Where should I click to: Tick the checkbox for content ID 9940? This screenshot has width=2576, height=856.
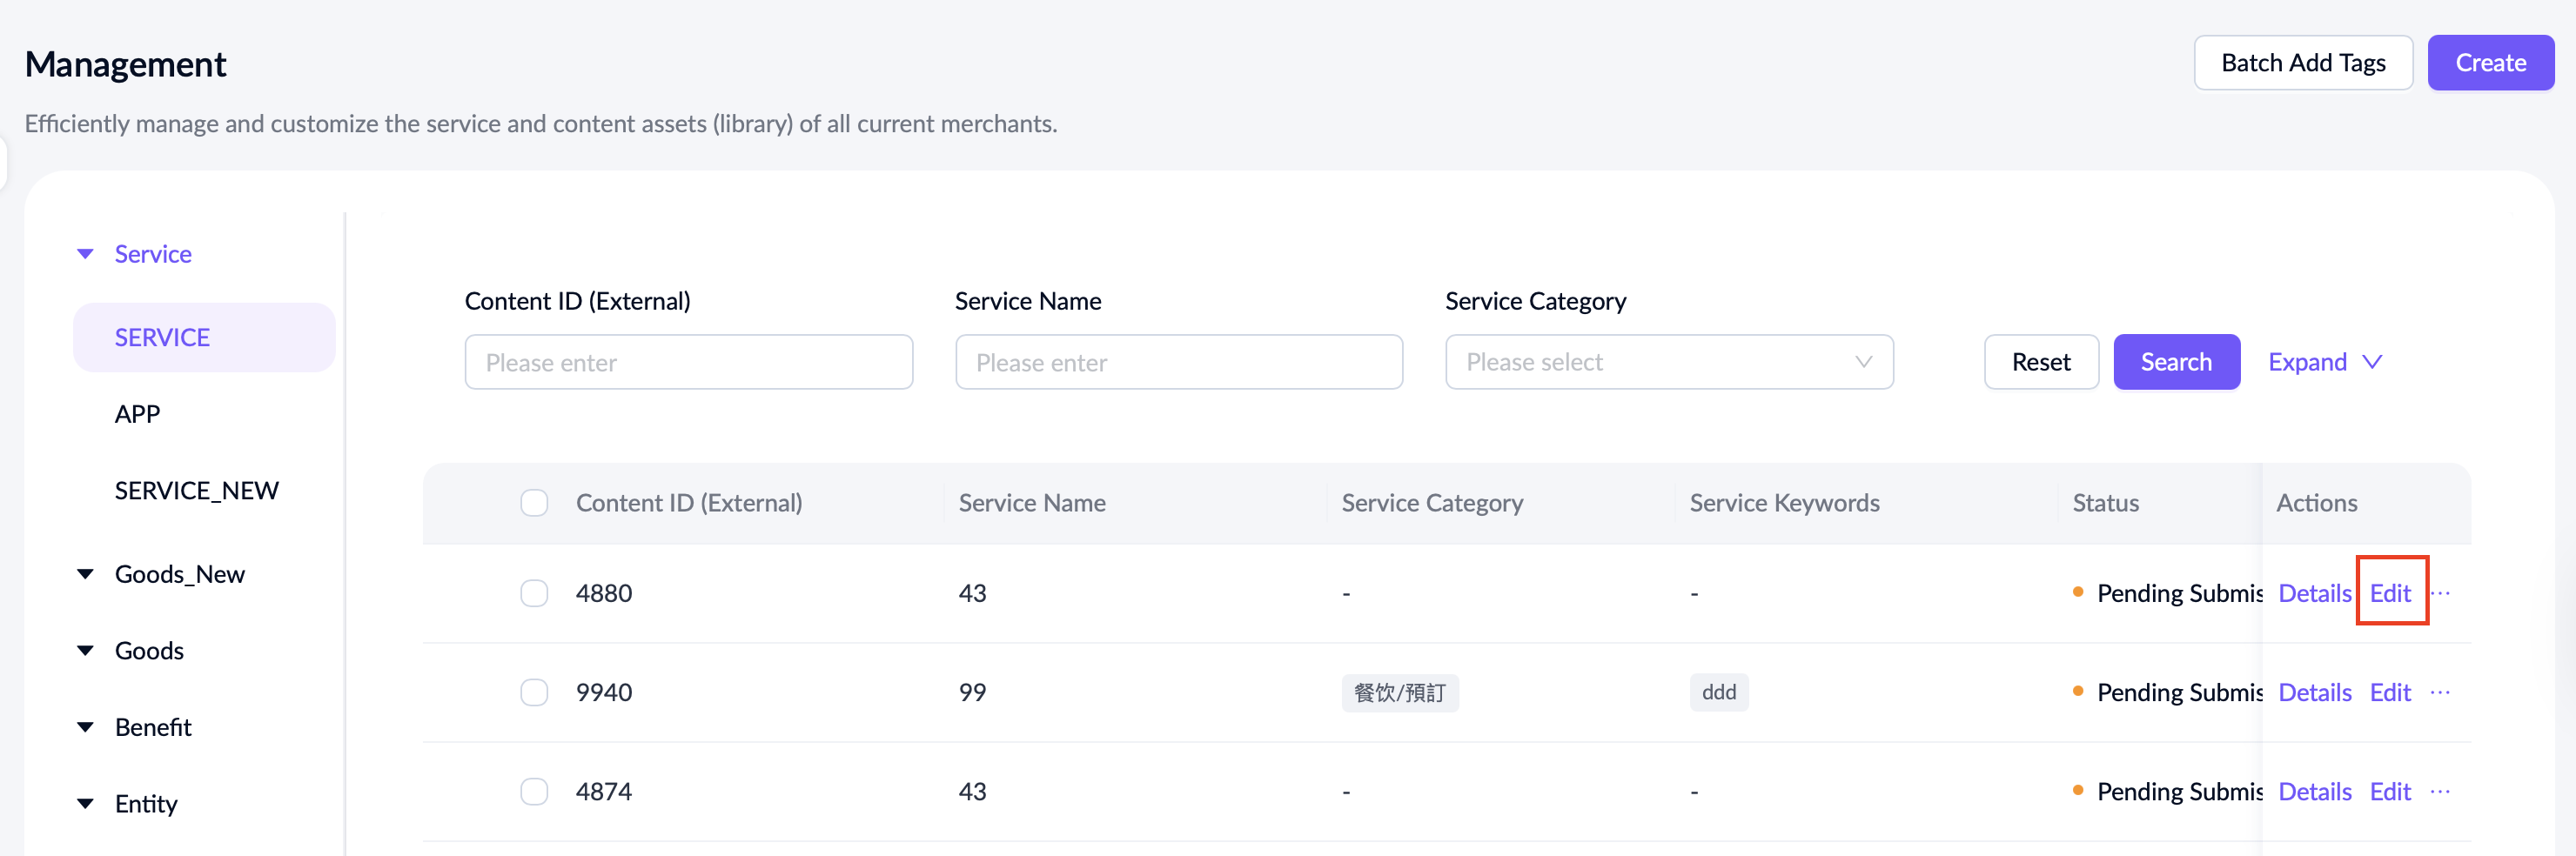[534, 692]
